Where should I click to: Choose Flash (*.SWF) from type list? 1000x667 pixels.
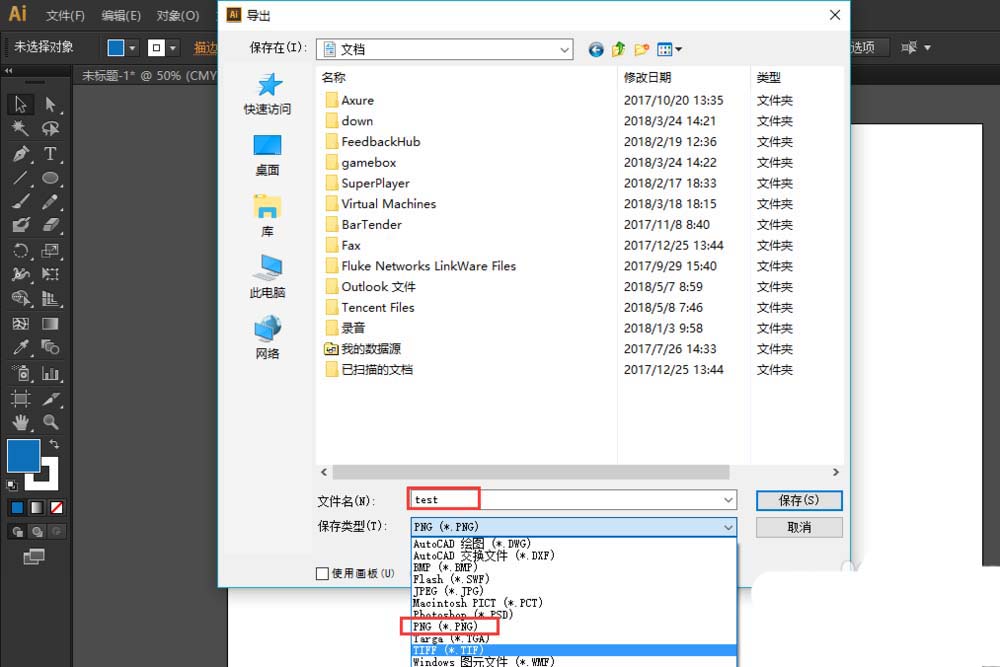[451, 579]
